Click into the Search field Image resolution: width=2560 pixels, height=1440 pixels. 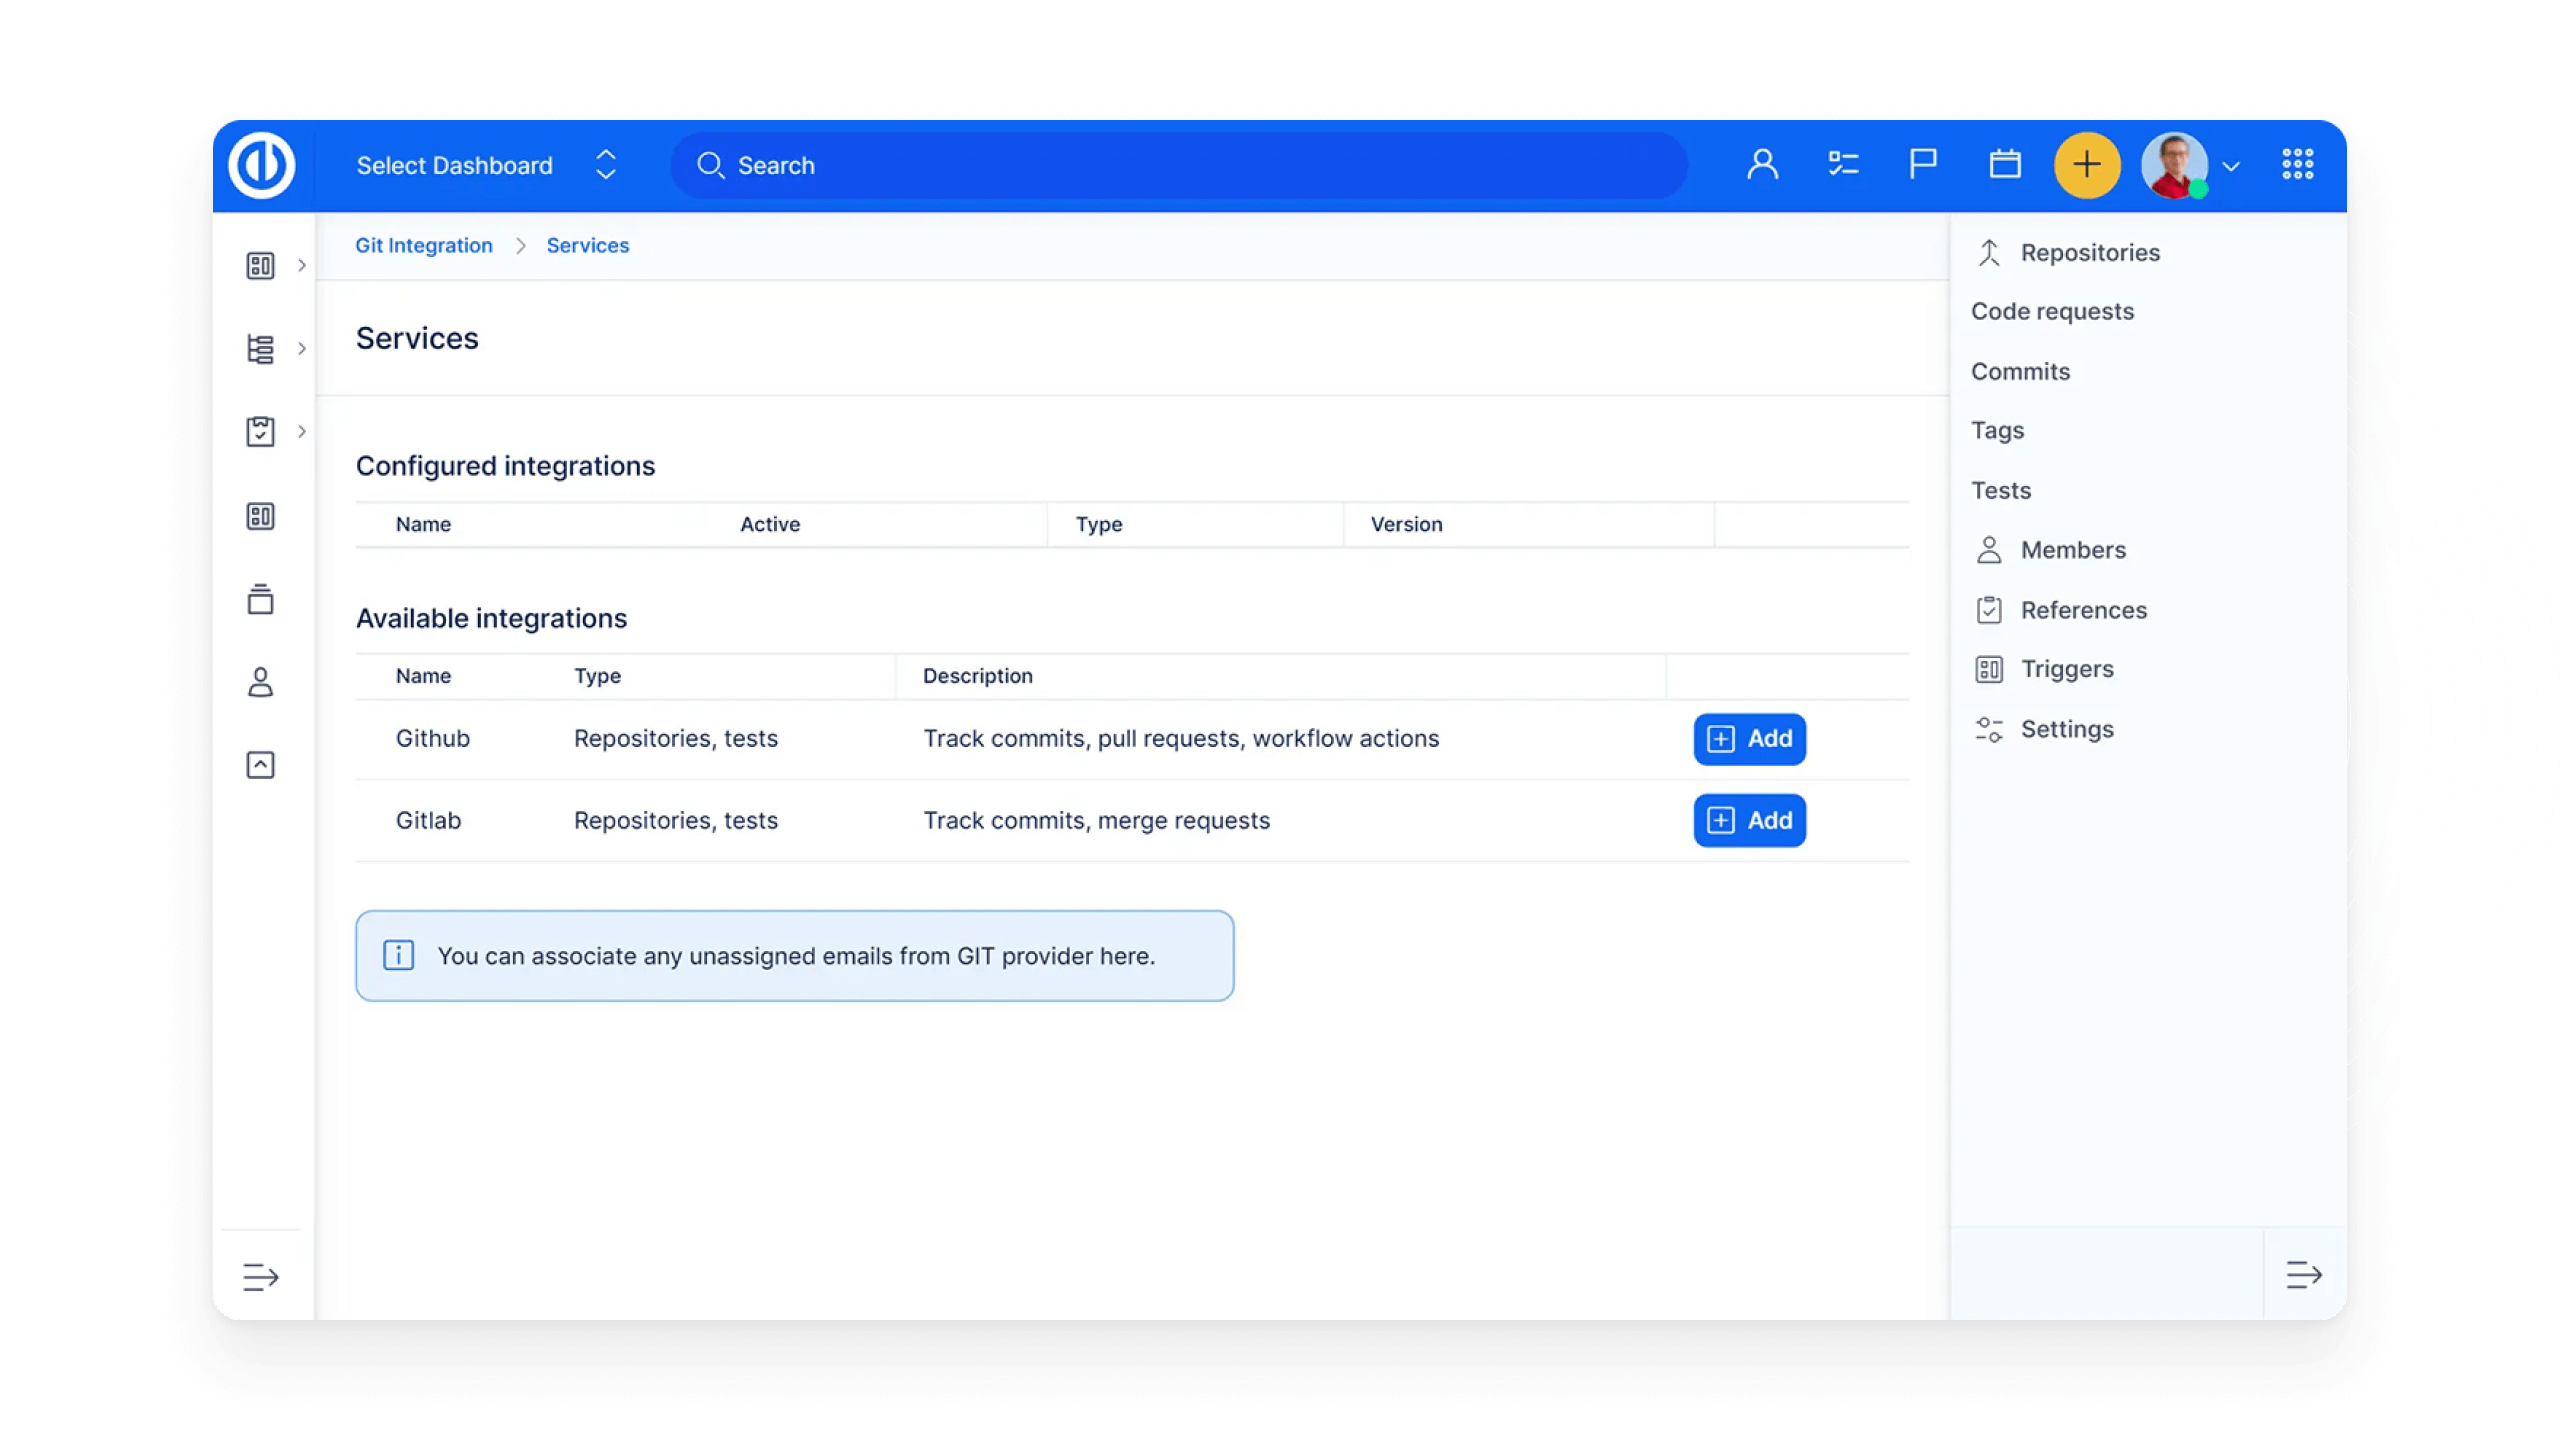[1180, 165]
